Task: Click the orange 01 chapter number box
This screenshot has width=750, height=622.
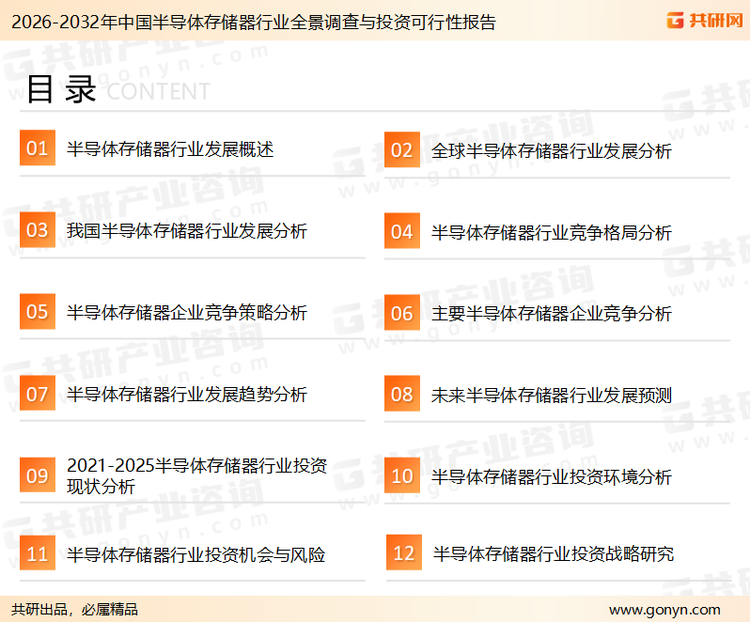Action: pyautogui.click(x=37, y=148)
